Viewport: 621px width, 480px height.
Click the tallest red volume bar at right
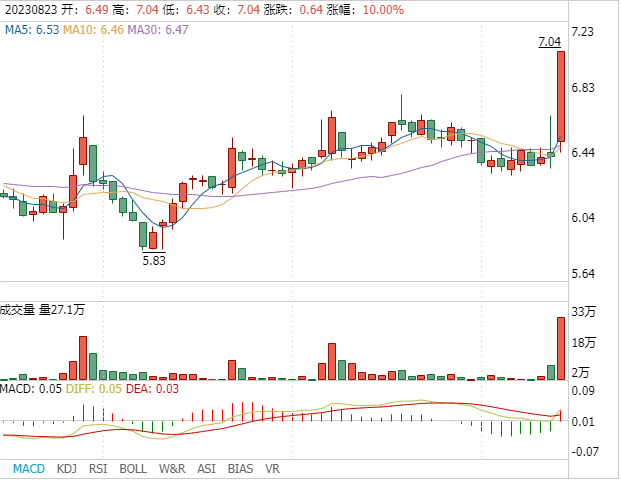pos(561,349)
